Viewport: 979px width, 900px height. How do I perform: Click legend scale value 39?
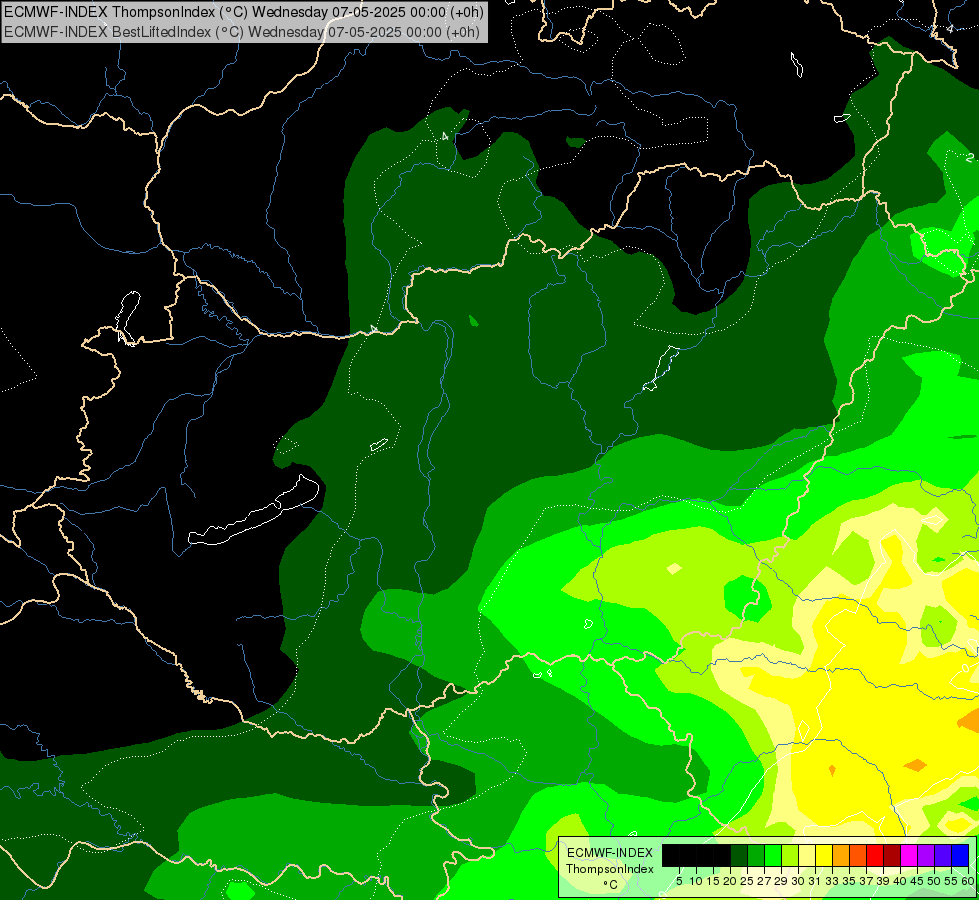882,881
